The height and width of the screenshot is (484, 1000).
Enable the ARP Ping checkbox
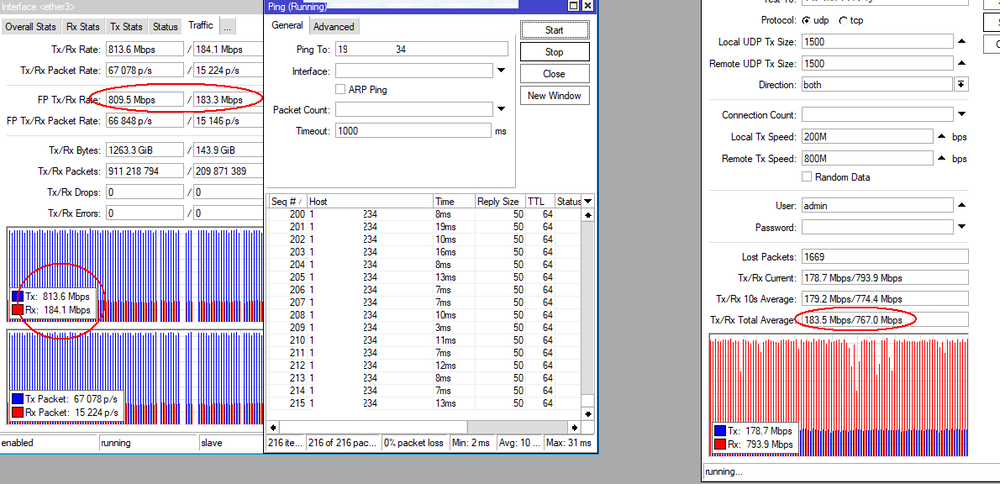point(341,90)
